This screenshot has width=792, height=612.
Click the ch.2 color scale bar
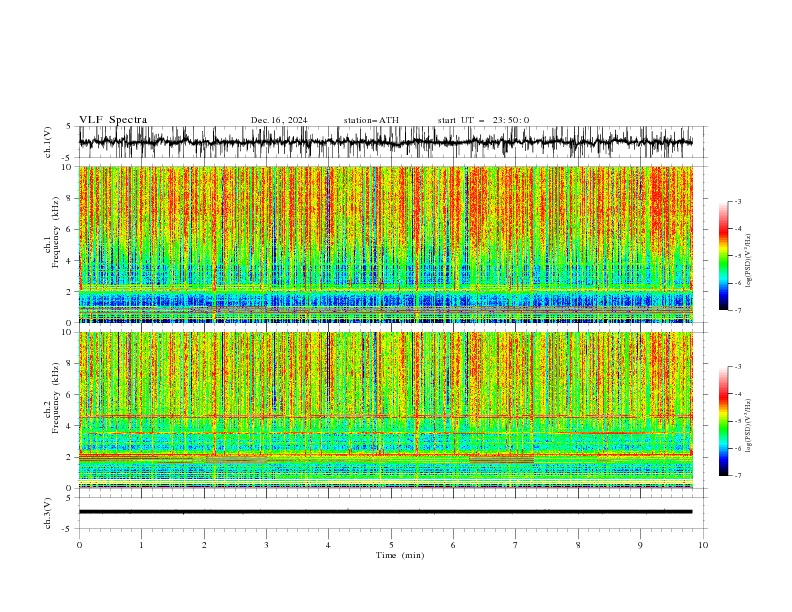[x=723, y=421]
